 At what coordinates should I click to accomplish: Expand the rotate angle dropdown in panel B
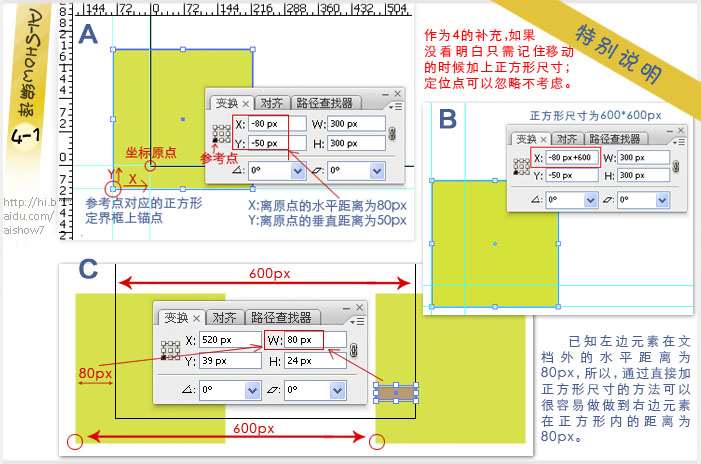pyautogui.click(x=591, y=199)
